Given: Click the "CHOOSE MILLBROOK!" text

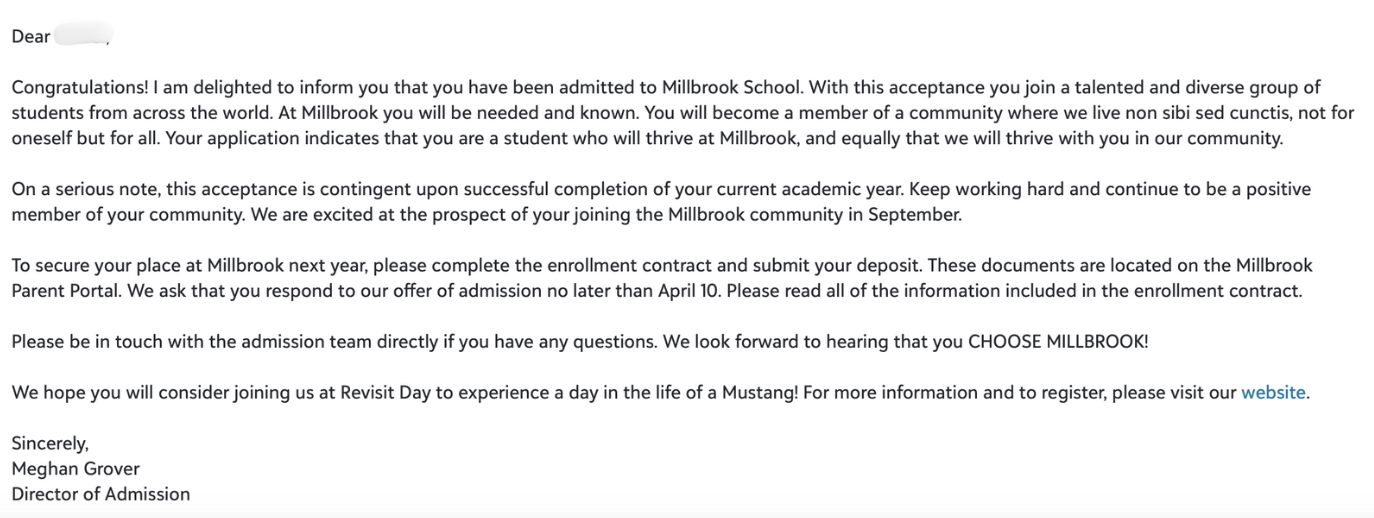Looking at the screenshot, I should pos(1058,341).
